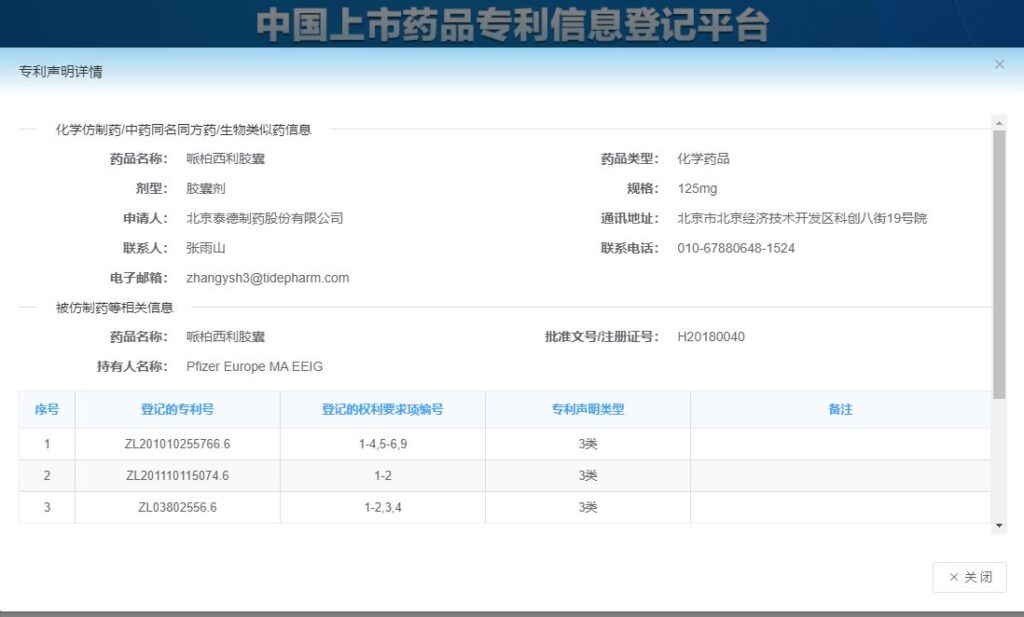Click claim numbers 1-2,3,4 cell
The height and width of the screenshot is (617, 1024).
pyautogui.click(x=383, y=507)
